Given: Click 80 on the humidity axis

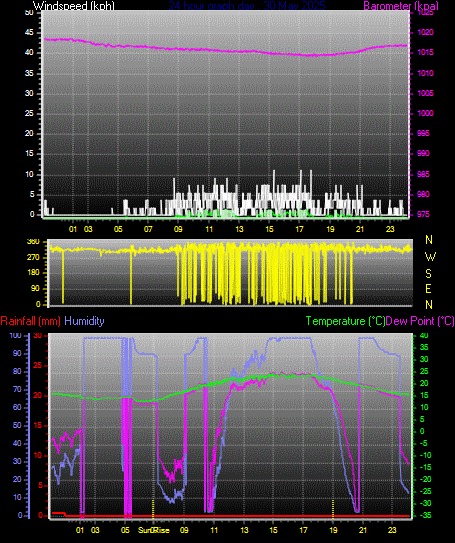Looking at the screenshot, I should tap(17, 372).
